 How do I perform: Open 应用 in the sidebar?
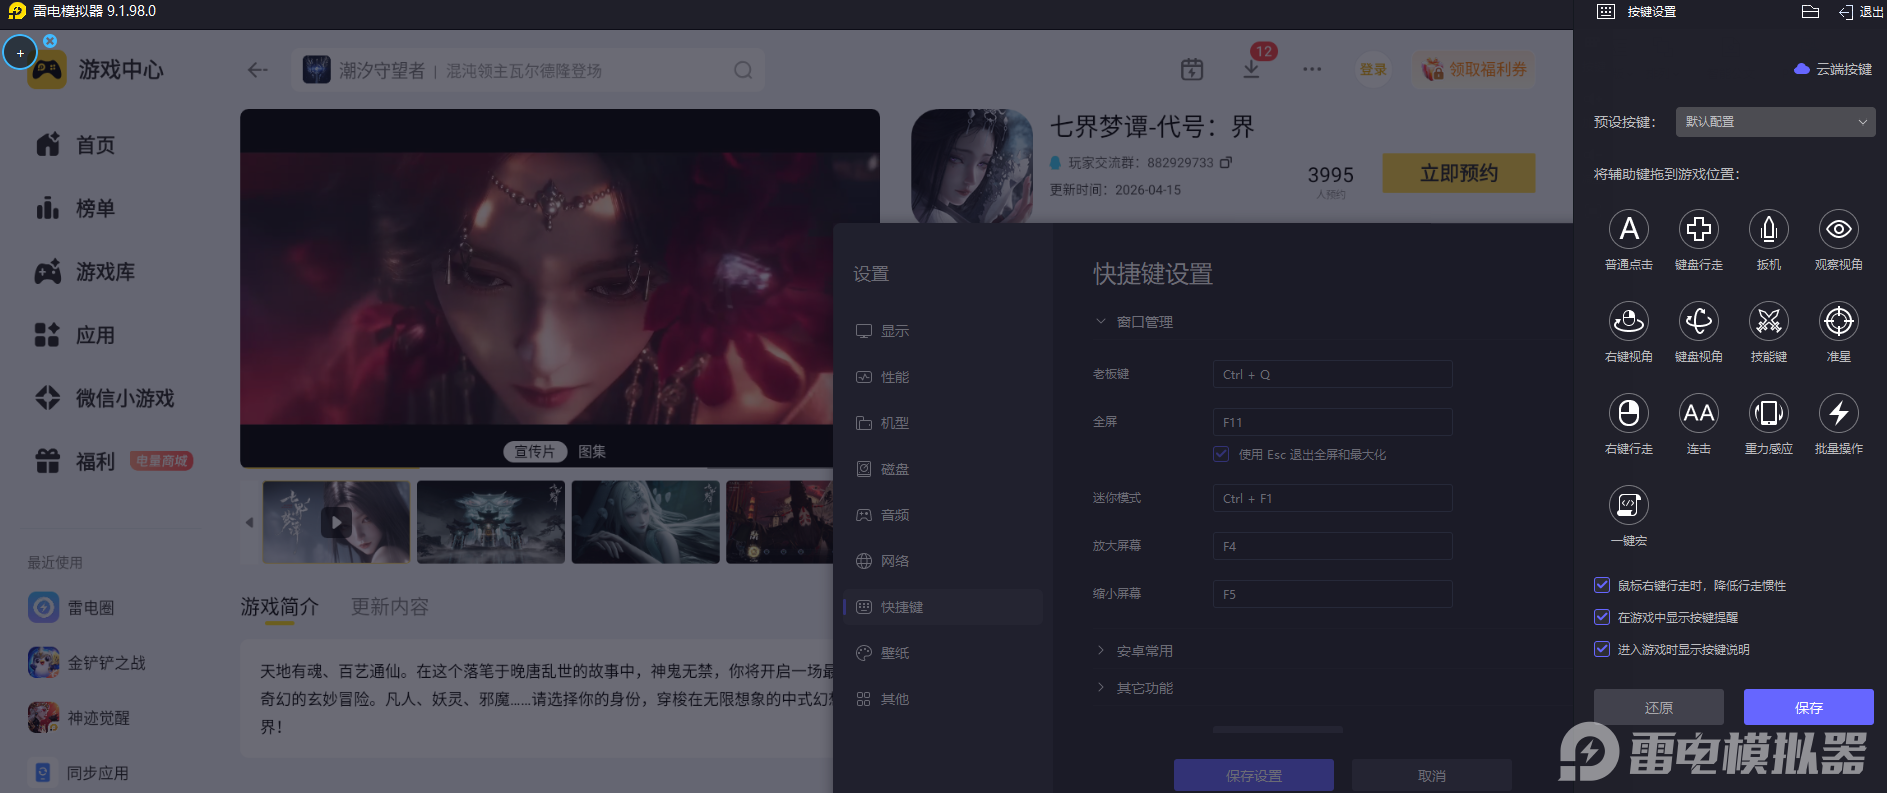[x=76, y=335]
